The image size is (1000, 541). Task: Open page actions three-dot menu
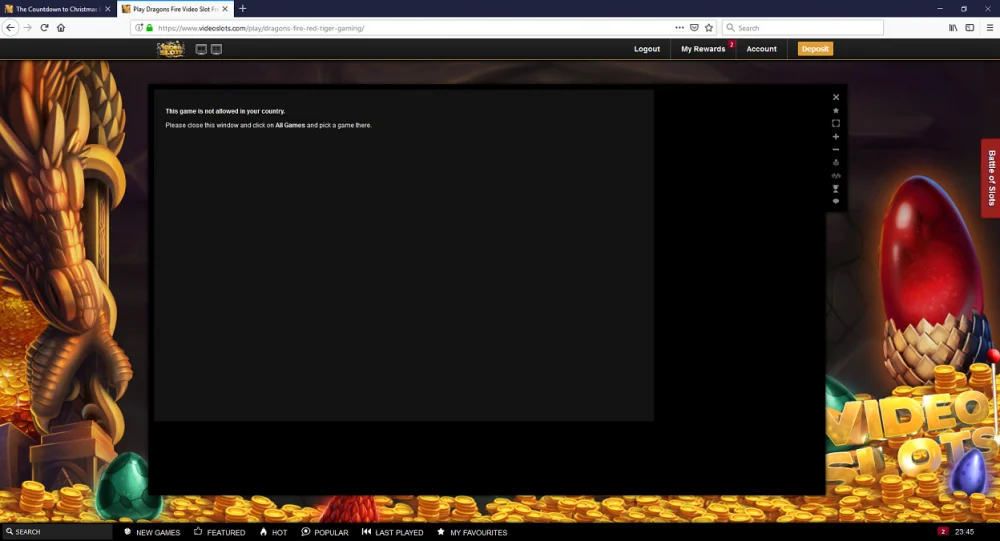coord(679,27)
